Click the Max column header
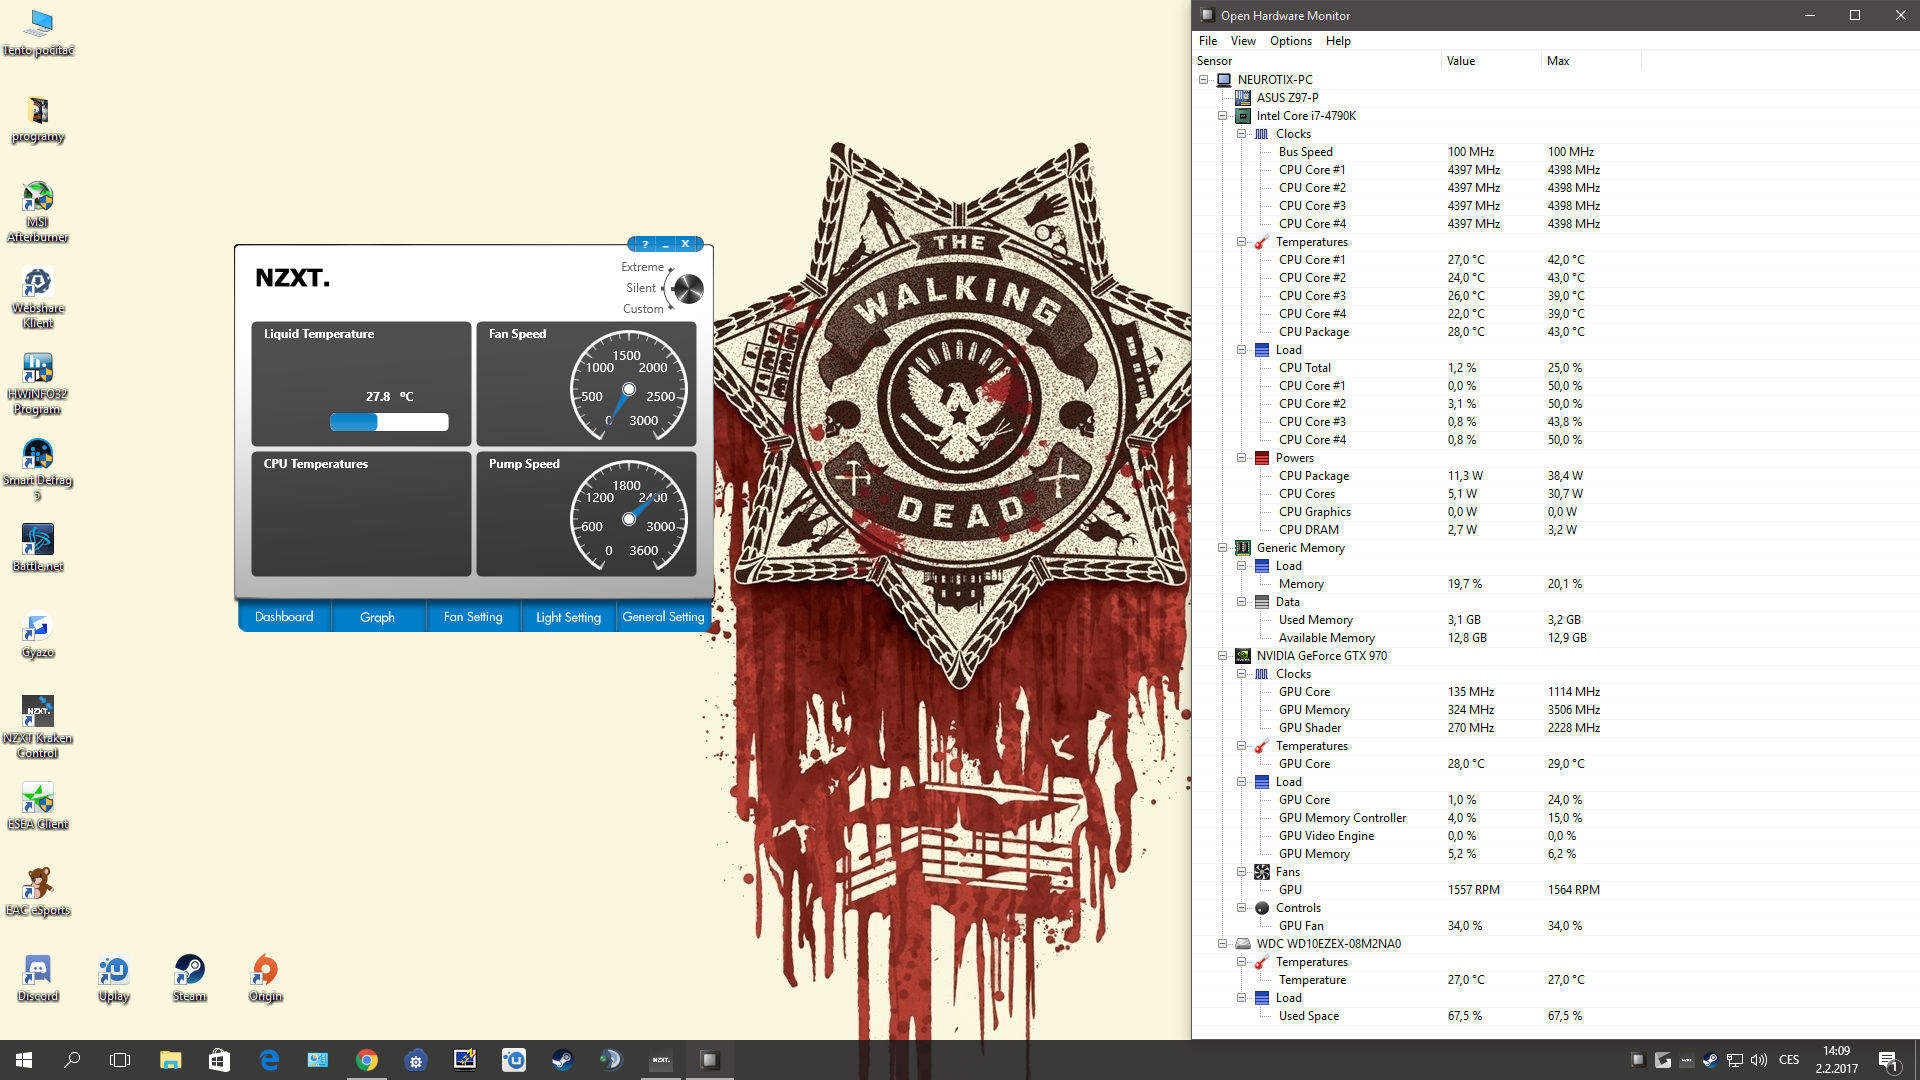1920x1080 pixels. pyautogui.click(x=1591, y=61)
